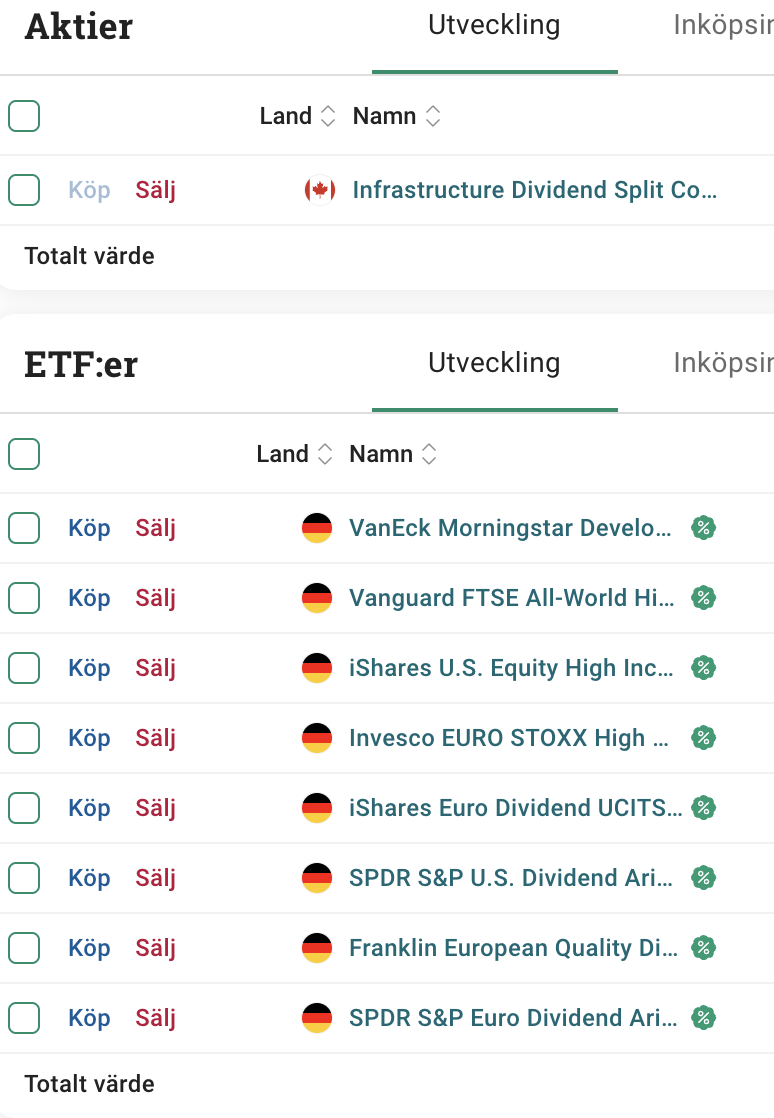774x1118 pixels.
Task: Sort the Aktier table by Land
Action: tap(297, 116)
